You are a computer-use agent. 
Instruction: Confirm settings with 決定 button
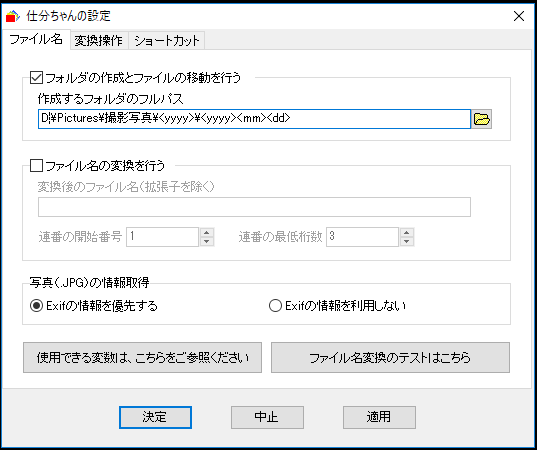point(155,417)
